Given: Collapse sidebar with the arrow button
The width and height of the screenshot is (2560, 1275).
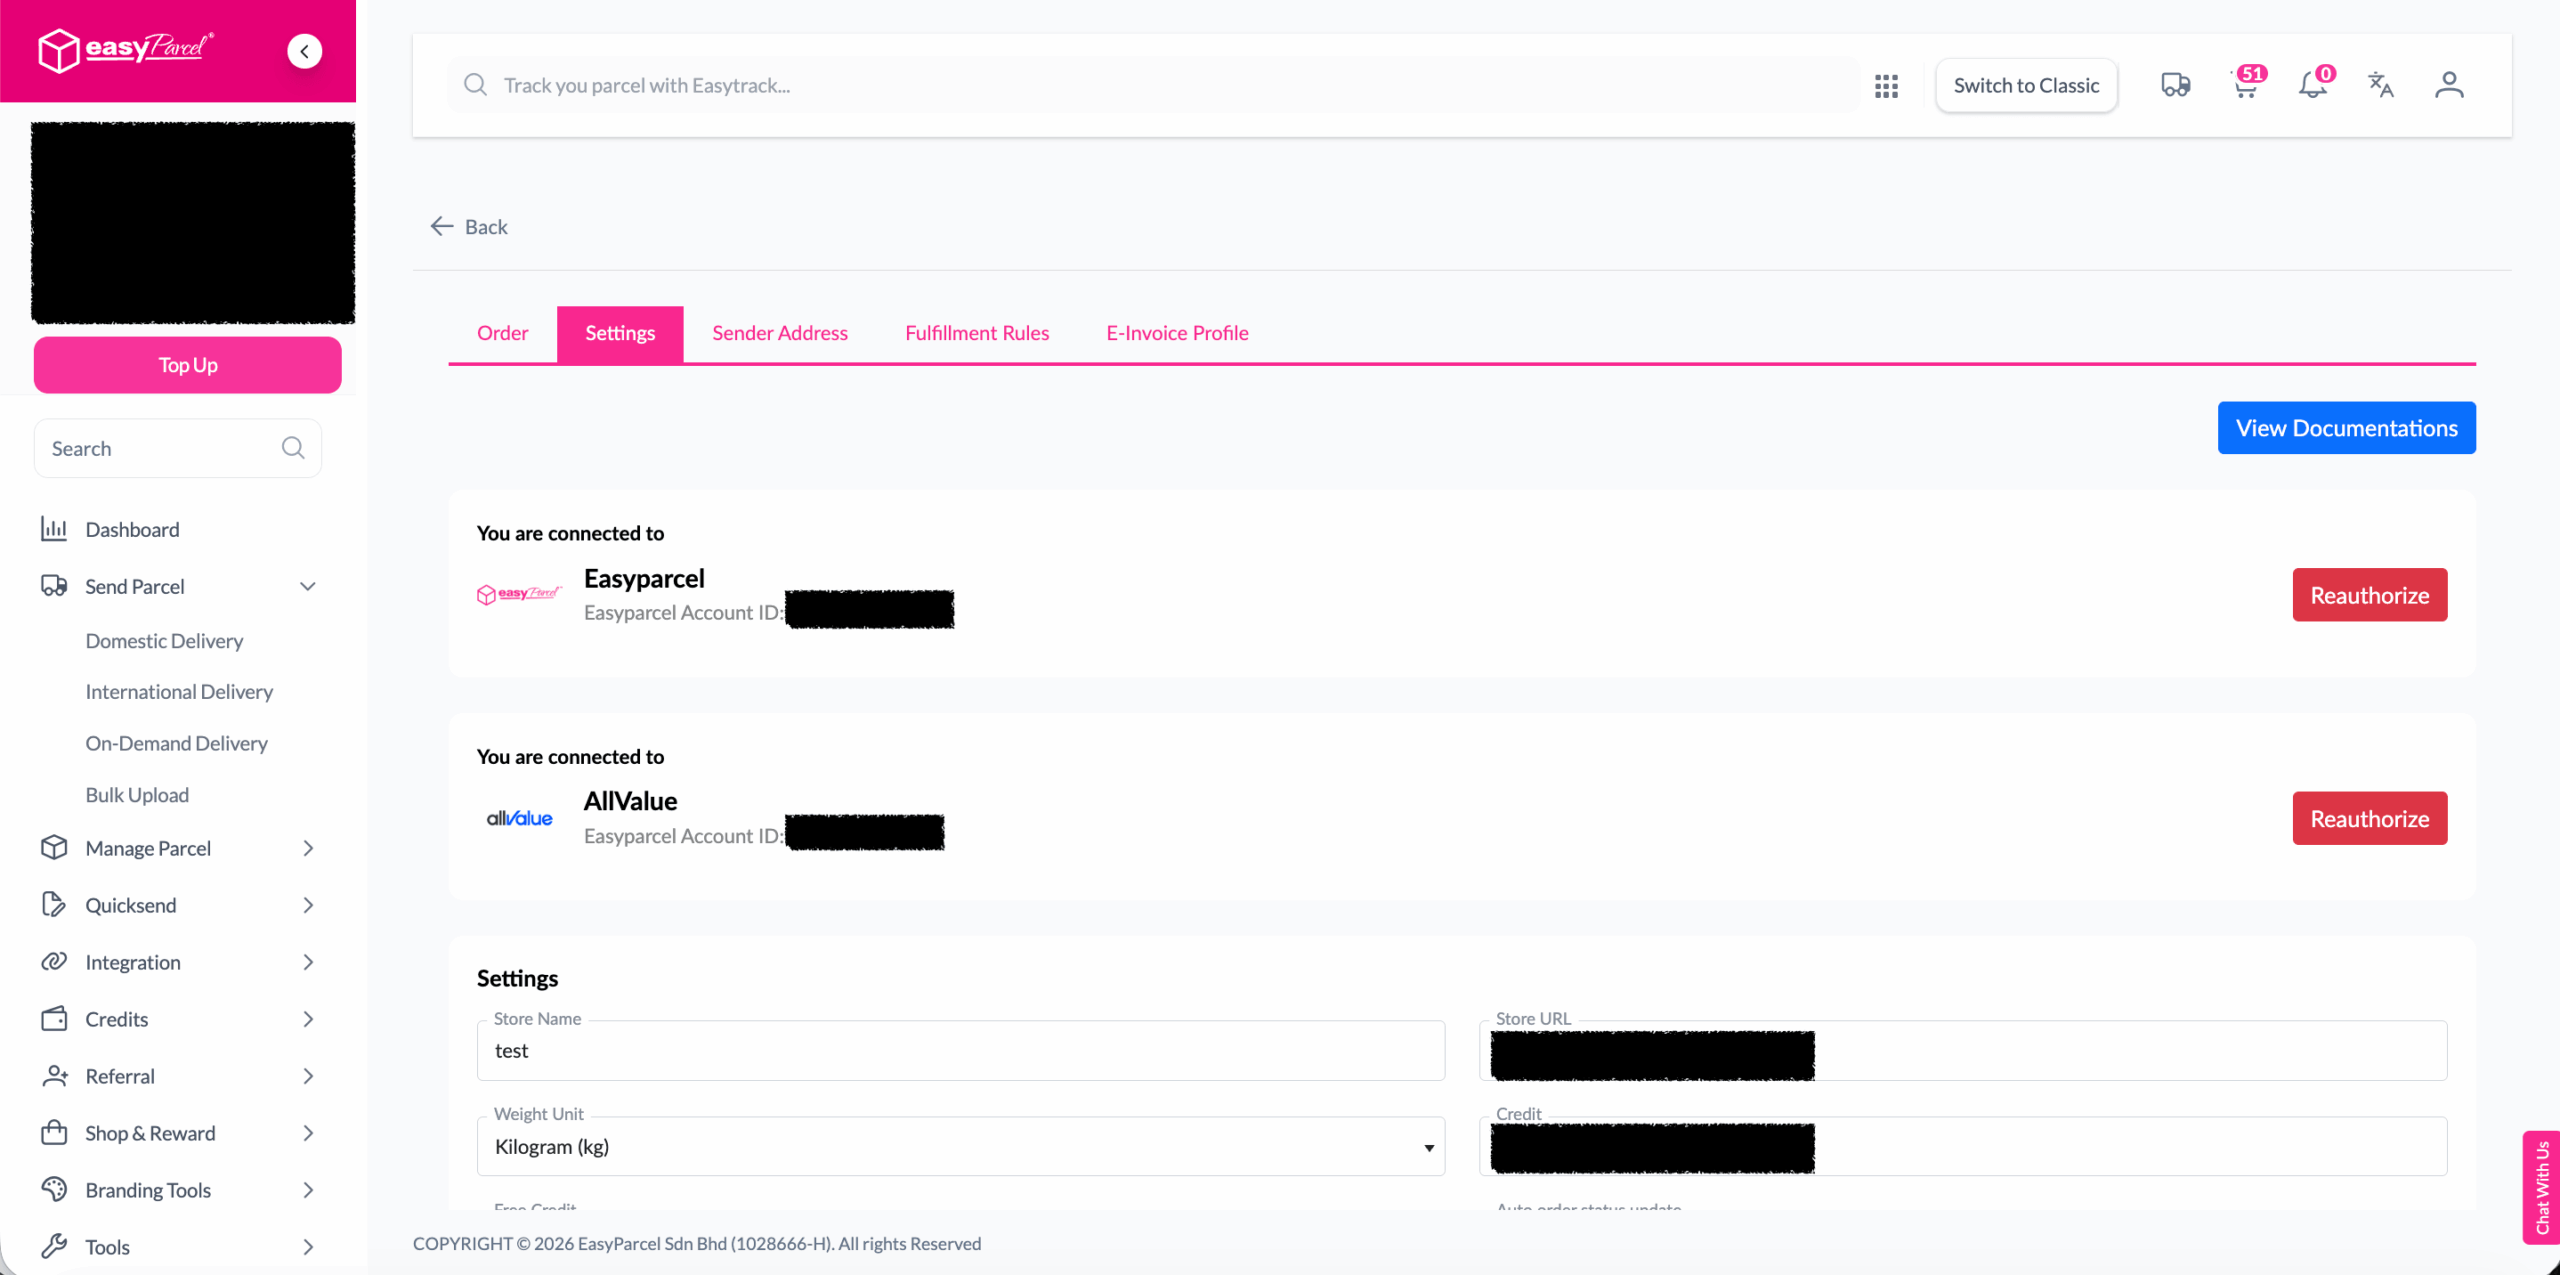Looking at the screenshot, I should pos(305,51).
